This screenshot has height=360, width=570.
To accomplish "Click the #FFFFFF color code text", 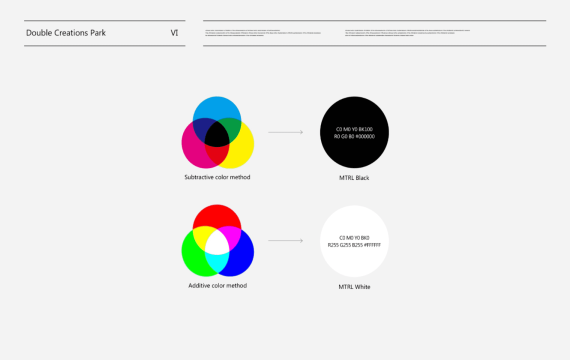I will pos(372,245).
